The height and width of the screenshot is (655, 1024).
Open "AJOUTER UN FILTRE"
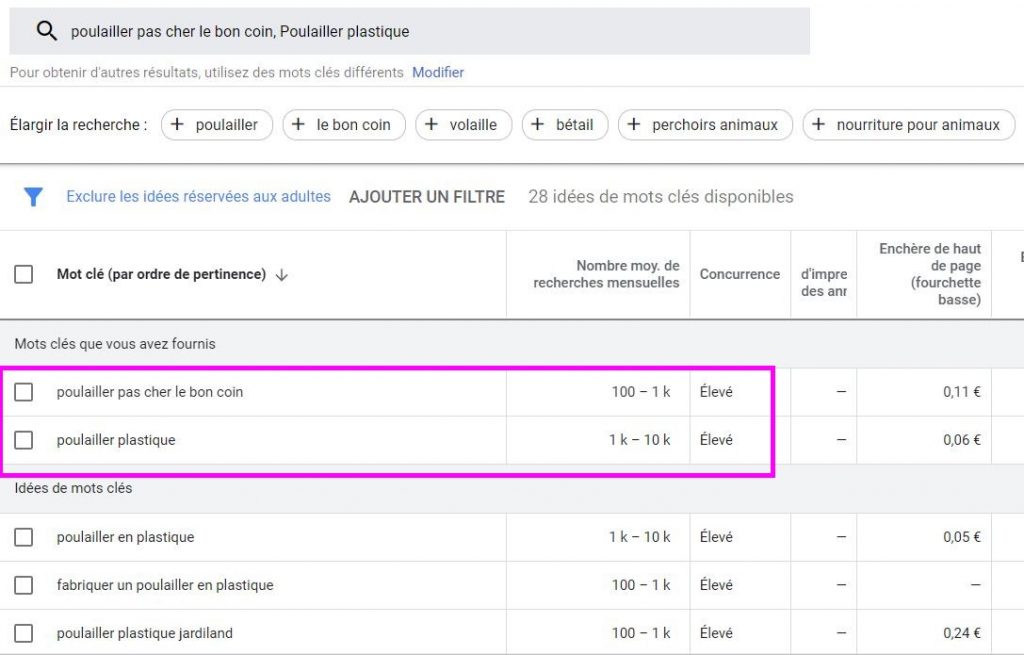click(x=426, y=196)
